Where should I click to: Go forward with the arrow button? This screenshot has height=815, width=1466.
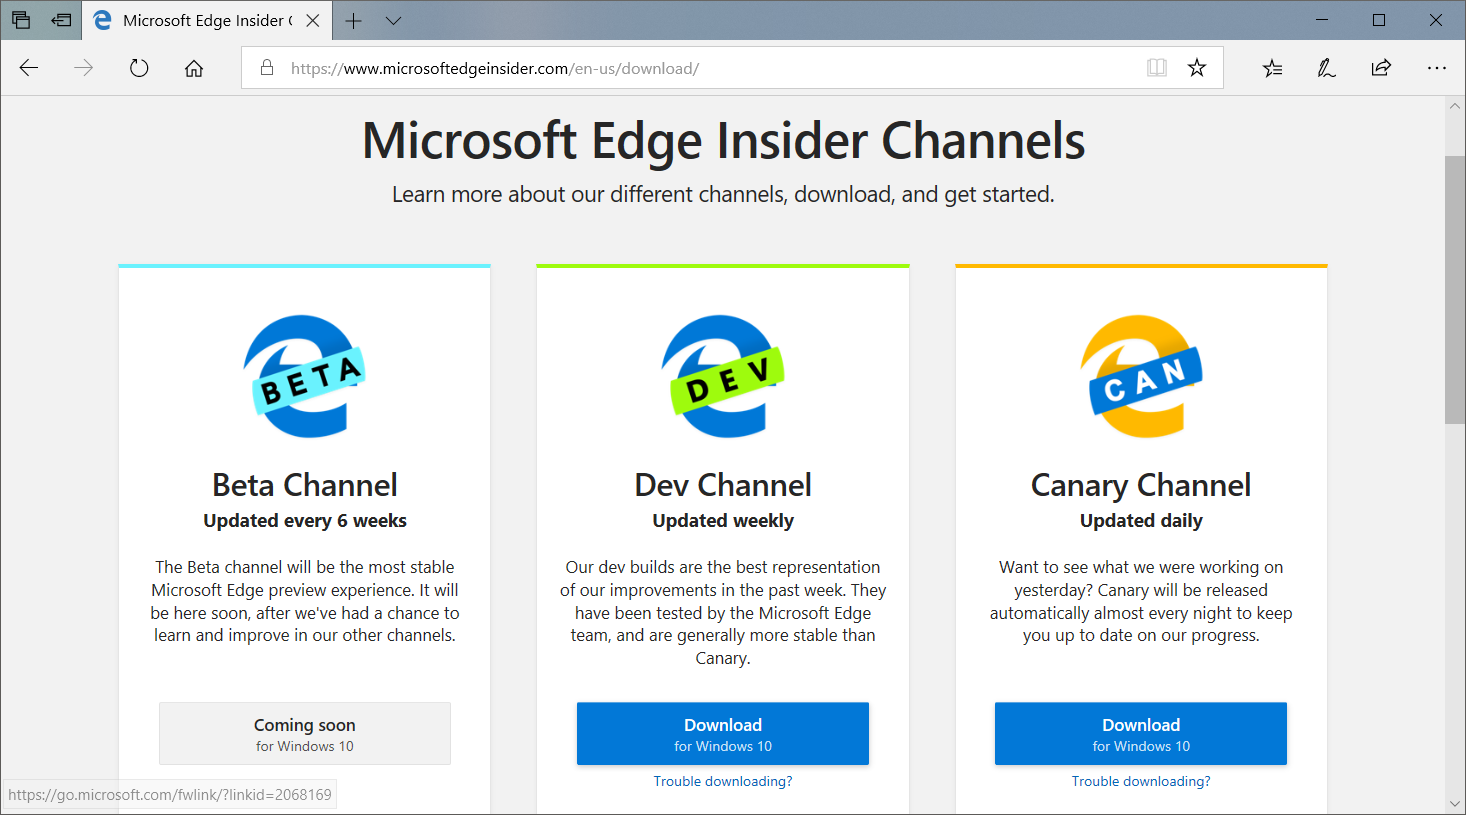coord(84,68)
